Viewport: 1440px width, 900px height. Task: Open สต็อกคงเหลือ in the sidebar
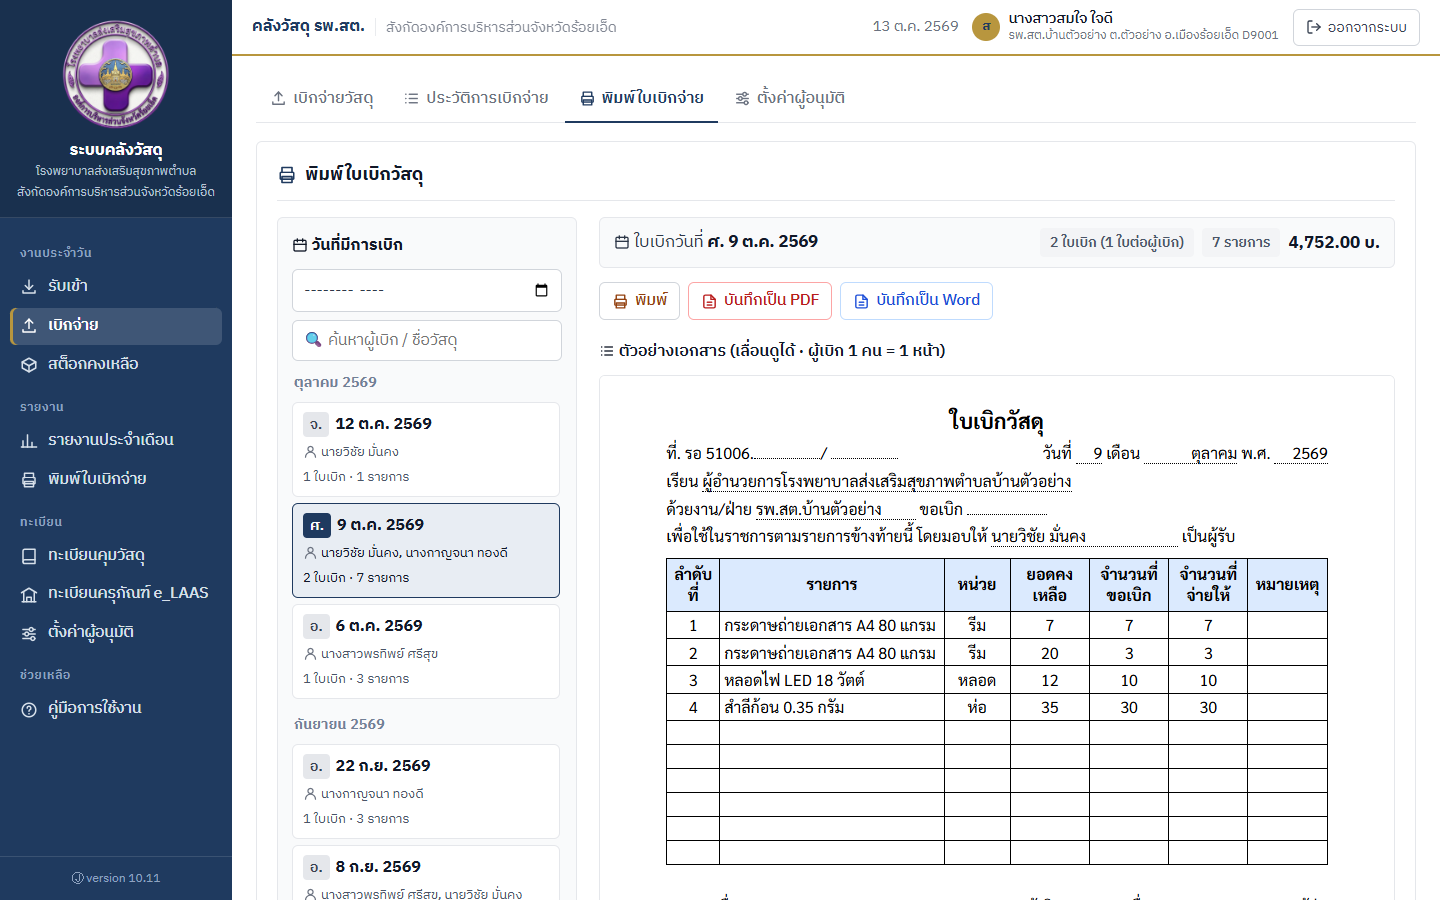[x=116, y=364]
